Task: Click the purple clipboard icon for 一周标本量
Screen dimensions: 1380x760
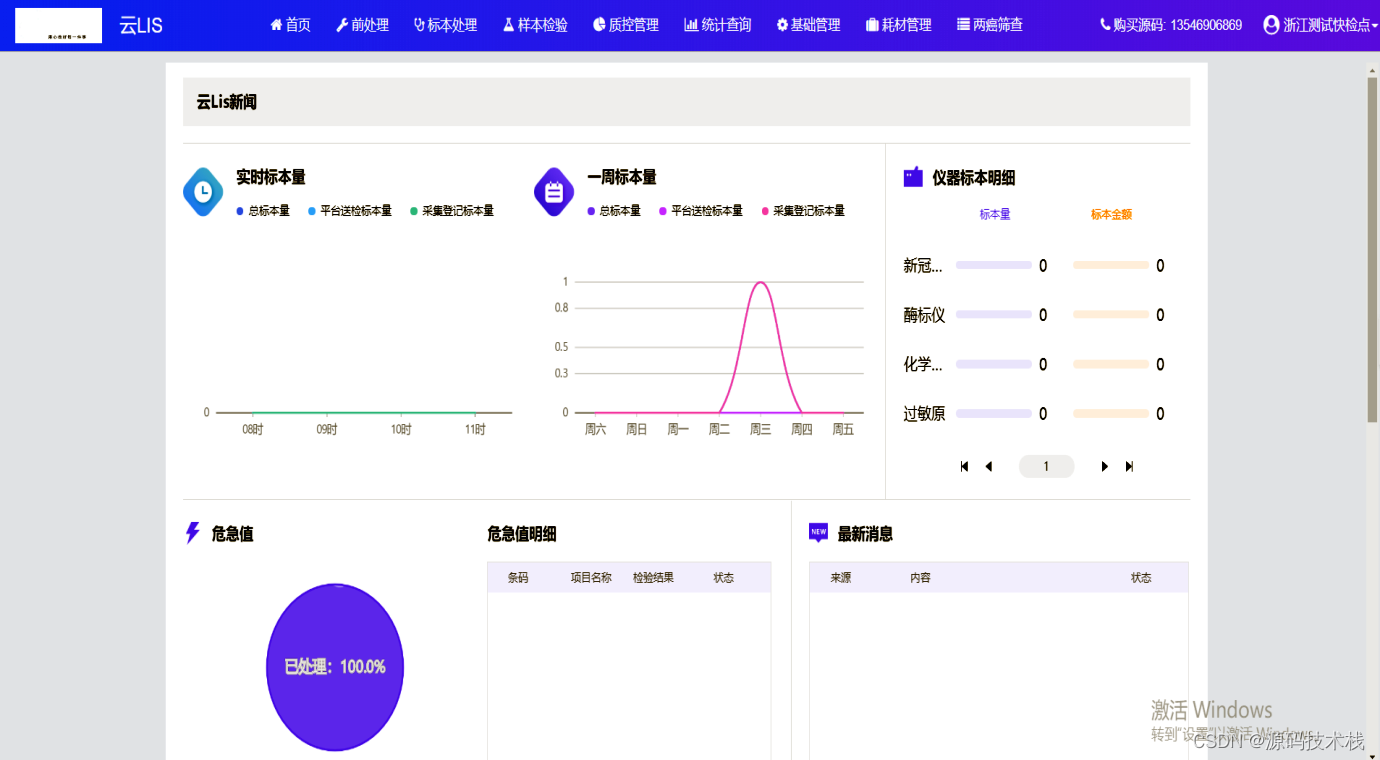Action: (554, 192)
